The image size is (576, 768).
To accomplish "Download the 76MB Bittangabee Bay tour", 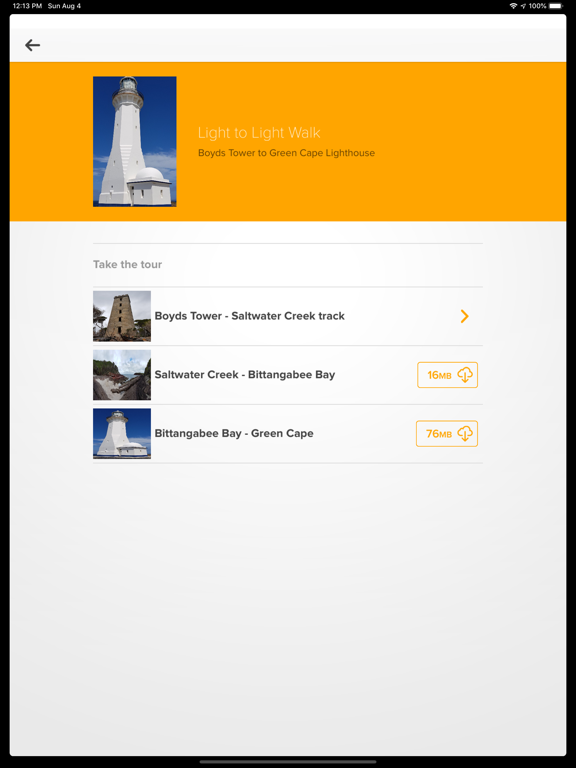I will point(447,434).
